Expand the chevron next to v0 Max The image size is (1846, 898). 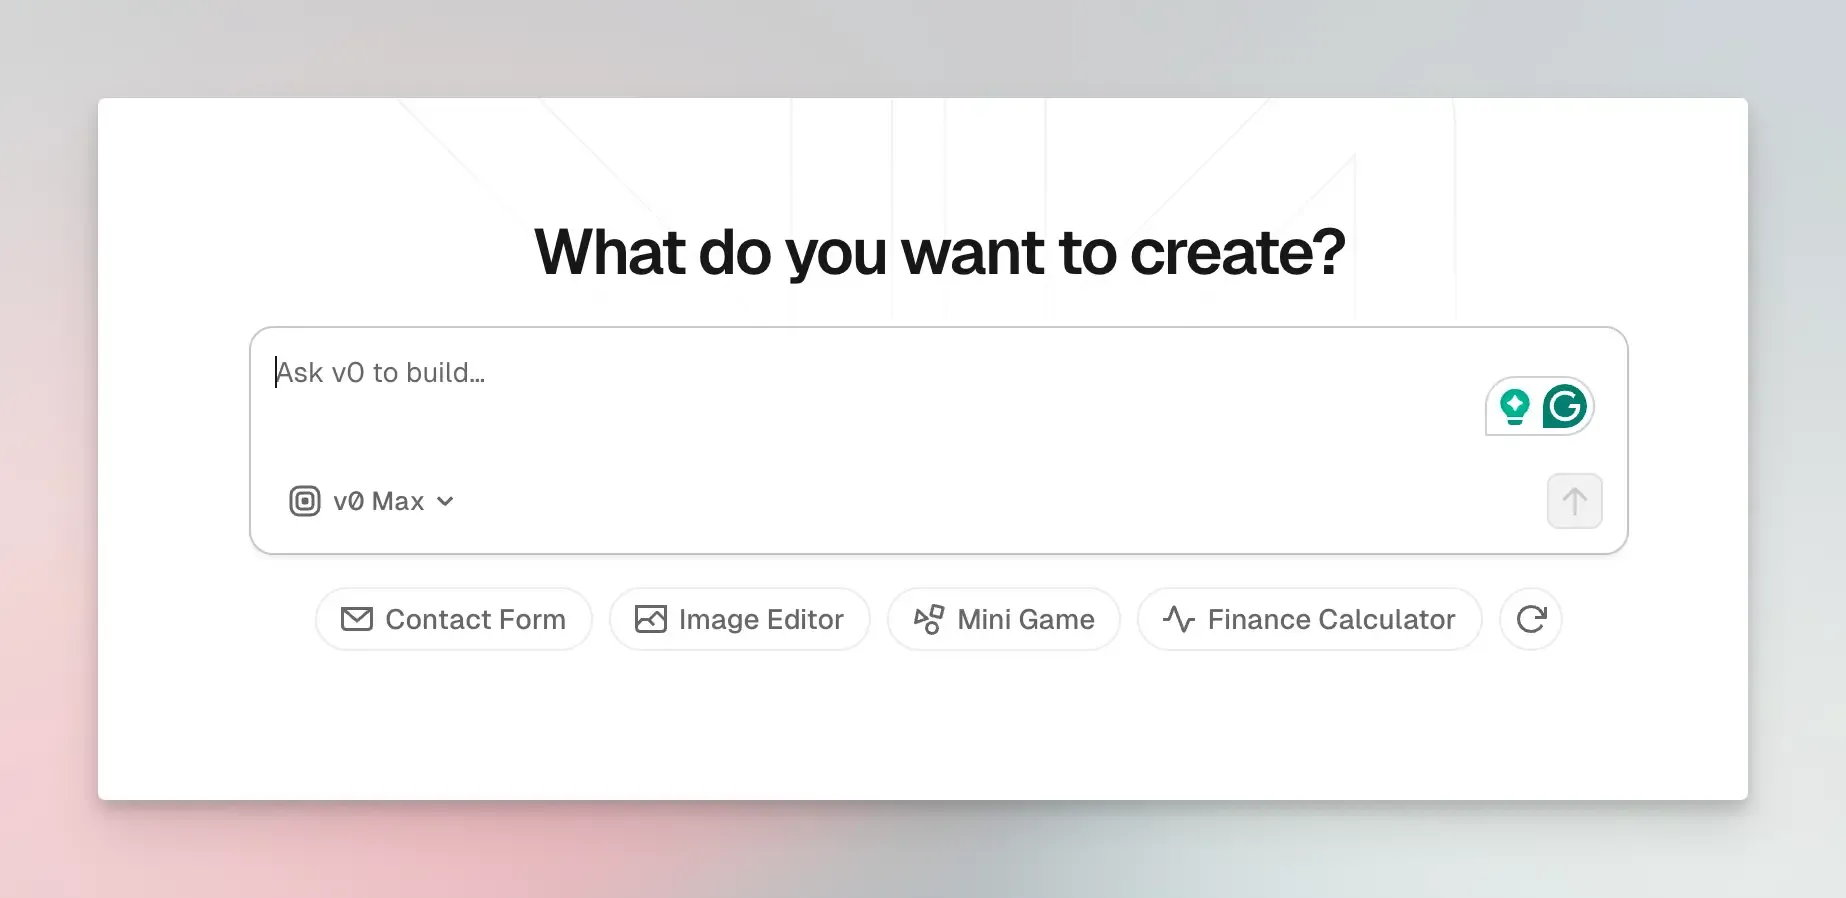(x=446, y=501)
